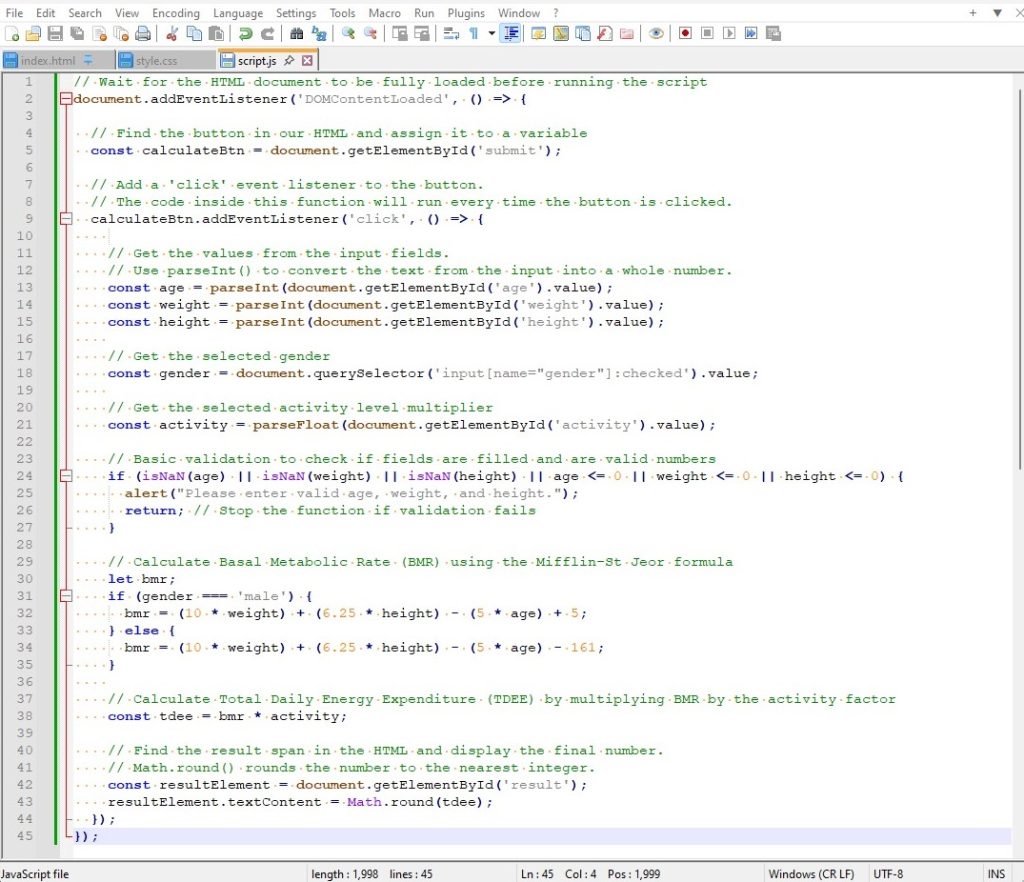Image resolution: width=1024 pixels, height=882 pixels.
Task: Play back recorded macro icon
Action: point(729,33)
